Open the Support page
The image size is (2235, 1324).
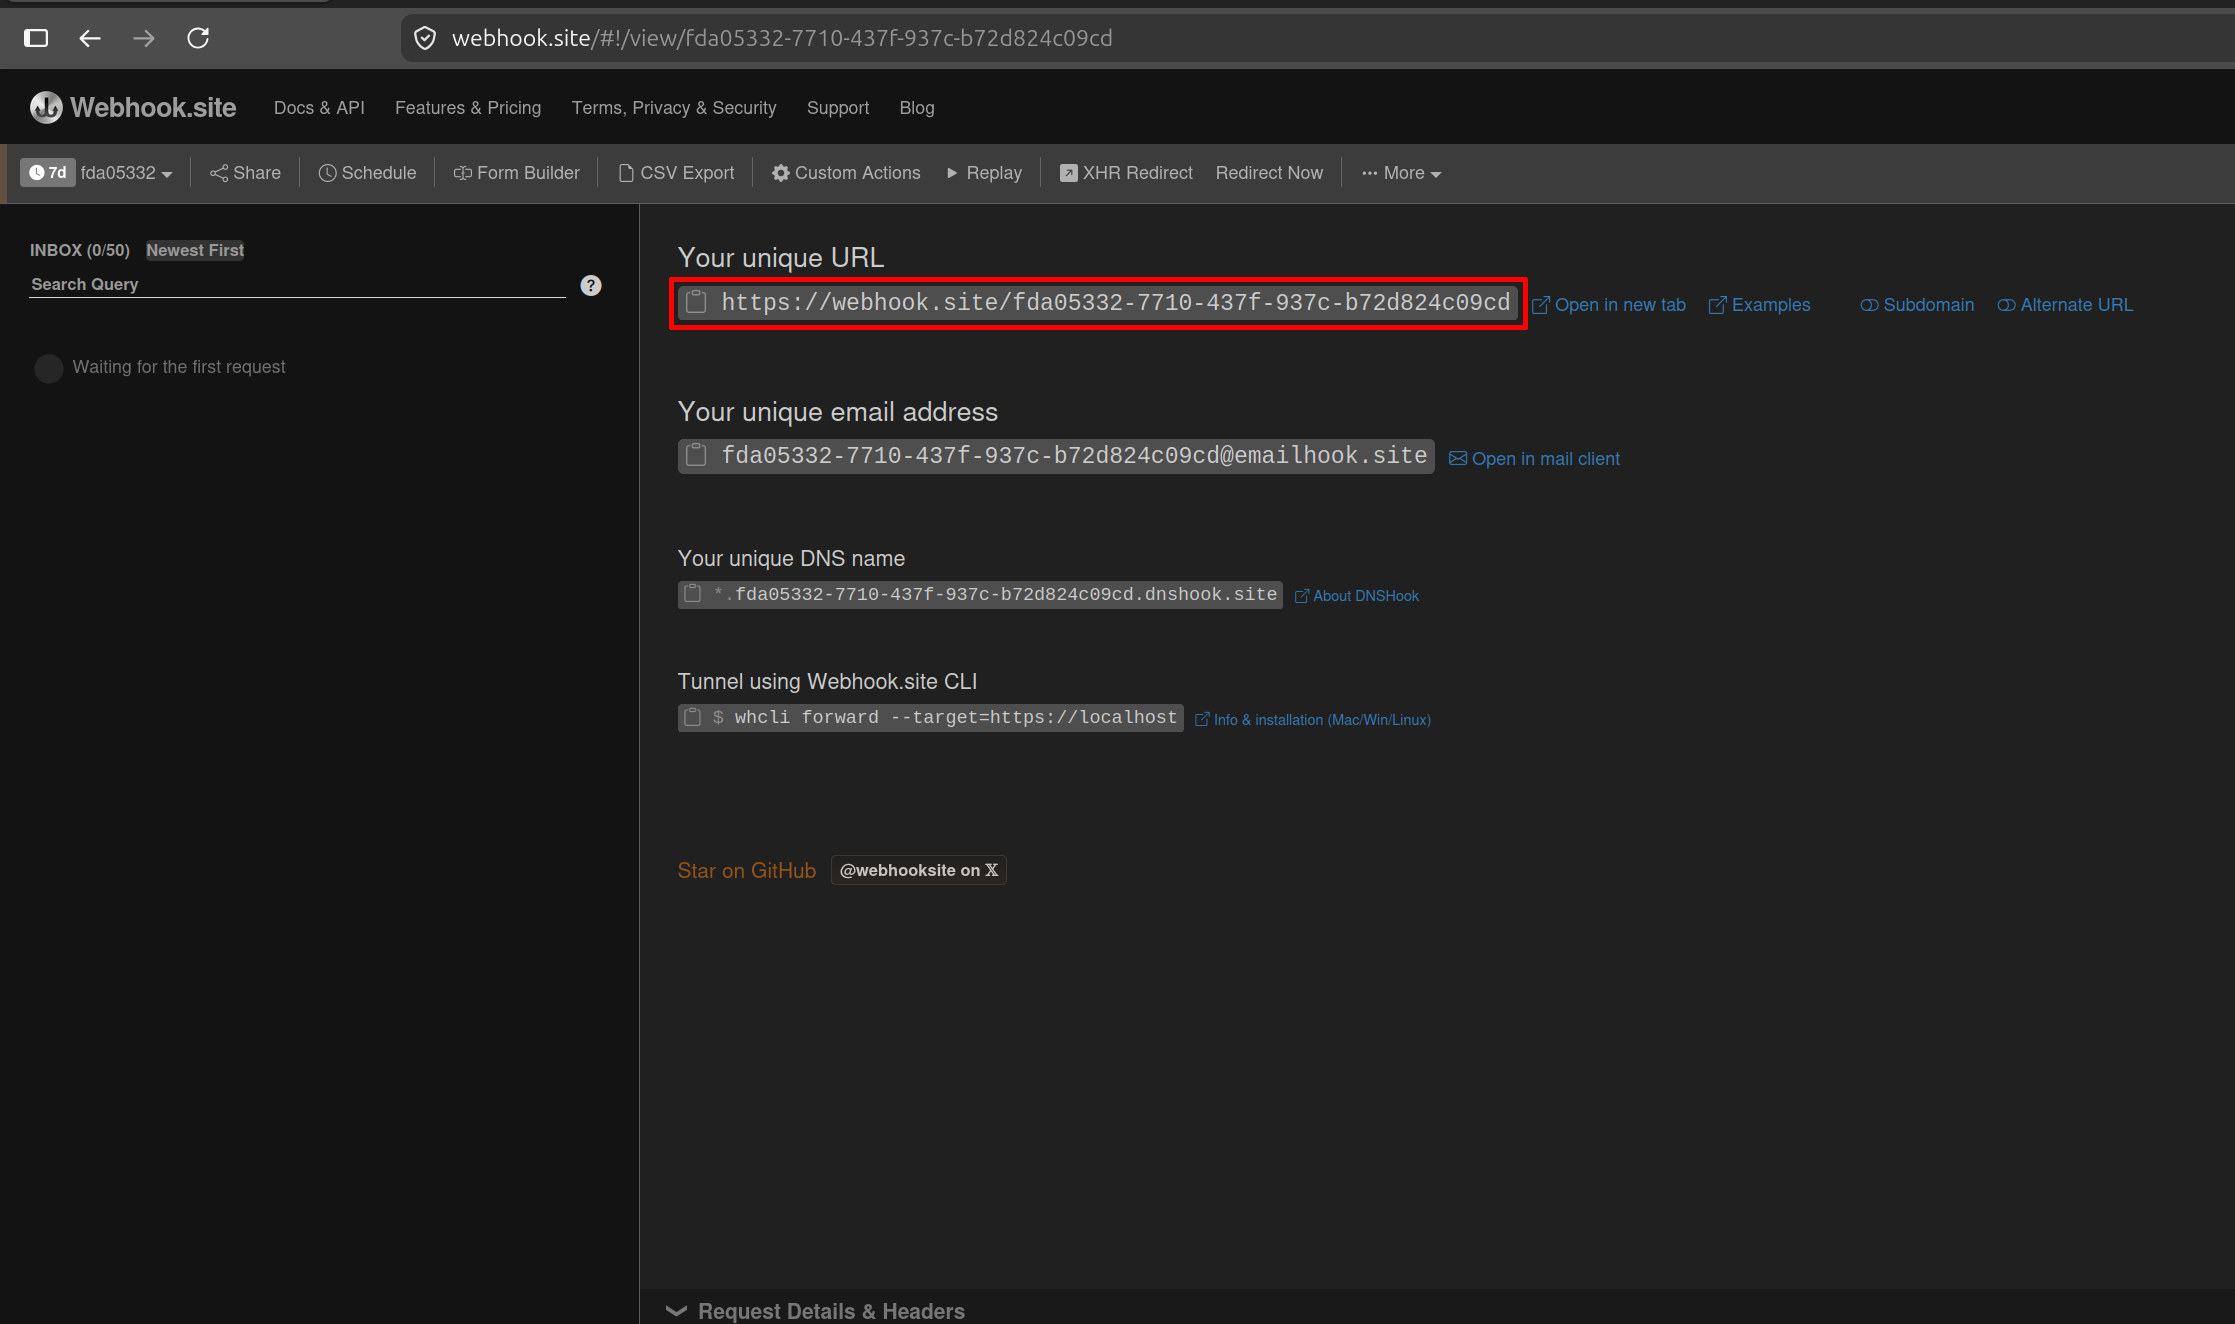point(838,108)
